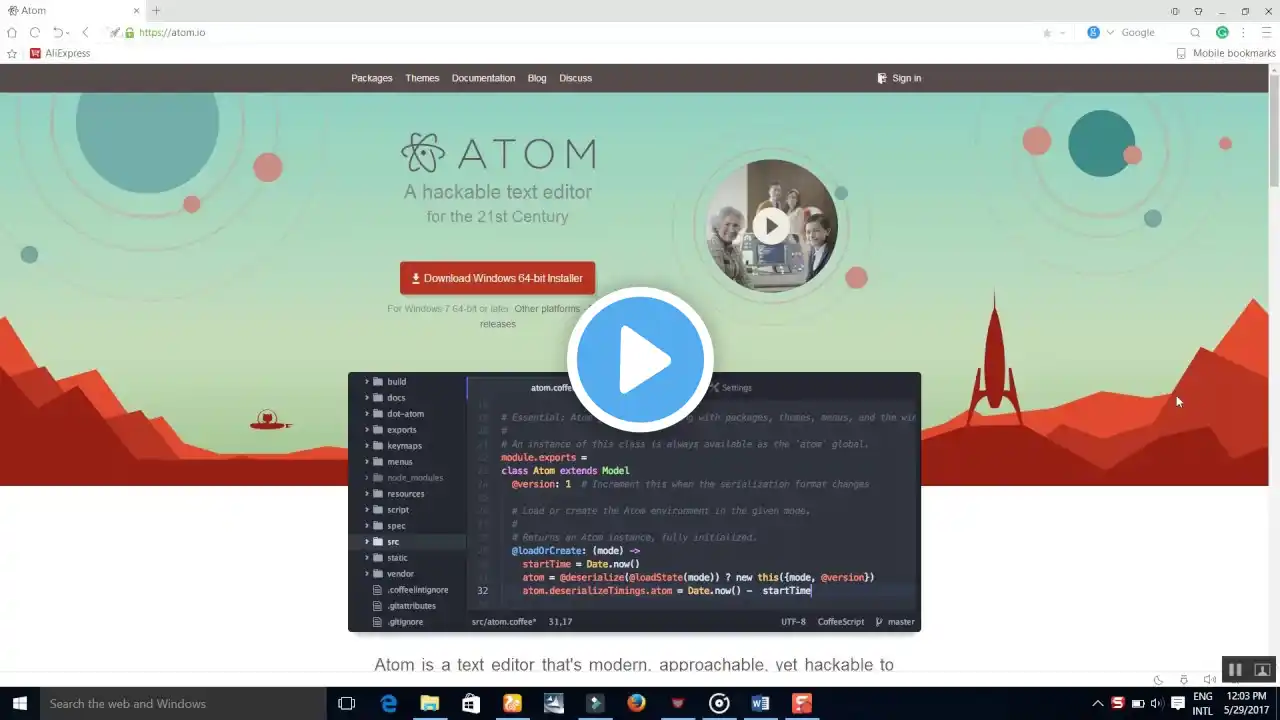The width and height of the screenshot is (1280, 720).
Task: Expand the build folder in tree view
Action: 366,382
